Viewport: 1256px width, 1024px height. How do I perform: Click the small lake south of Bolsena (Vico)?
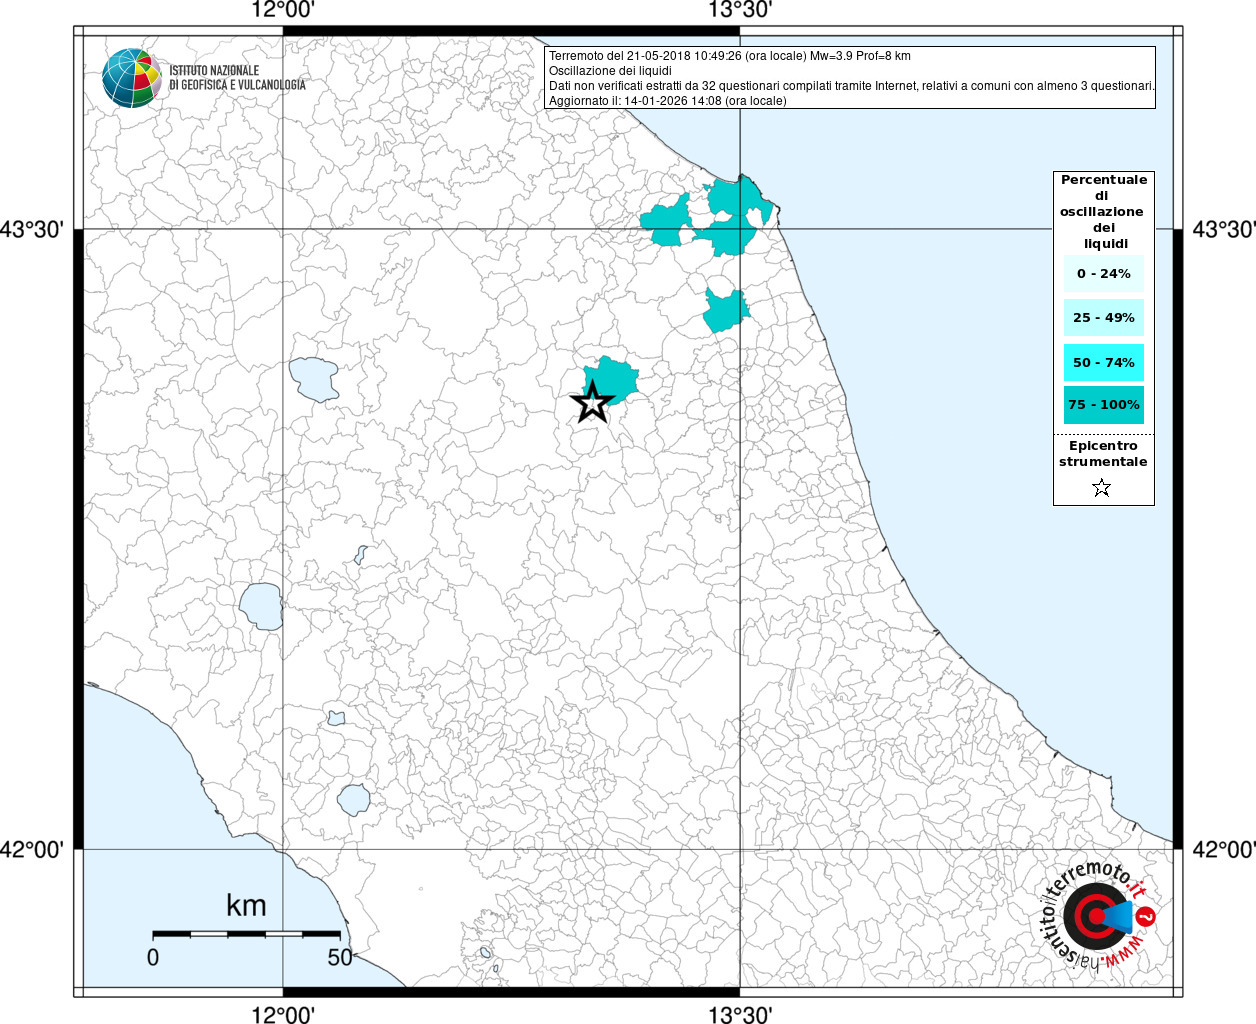[x=336, y=718]
